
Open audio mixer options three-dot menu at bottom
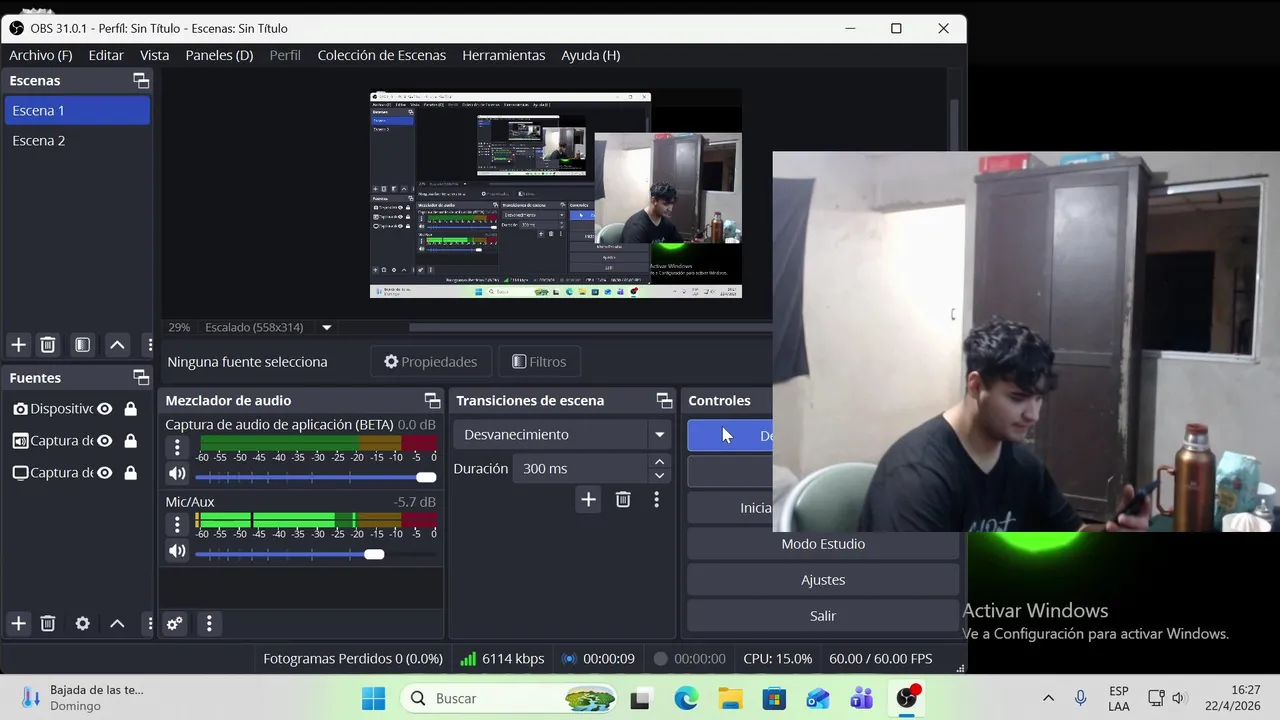[209, 624]
